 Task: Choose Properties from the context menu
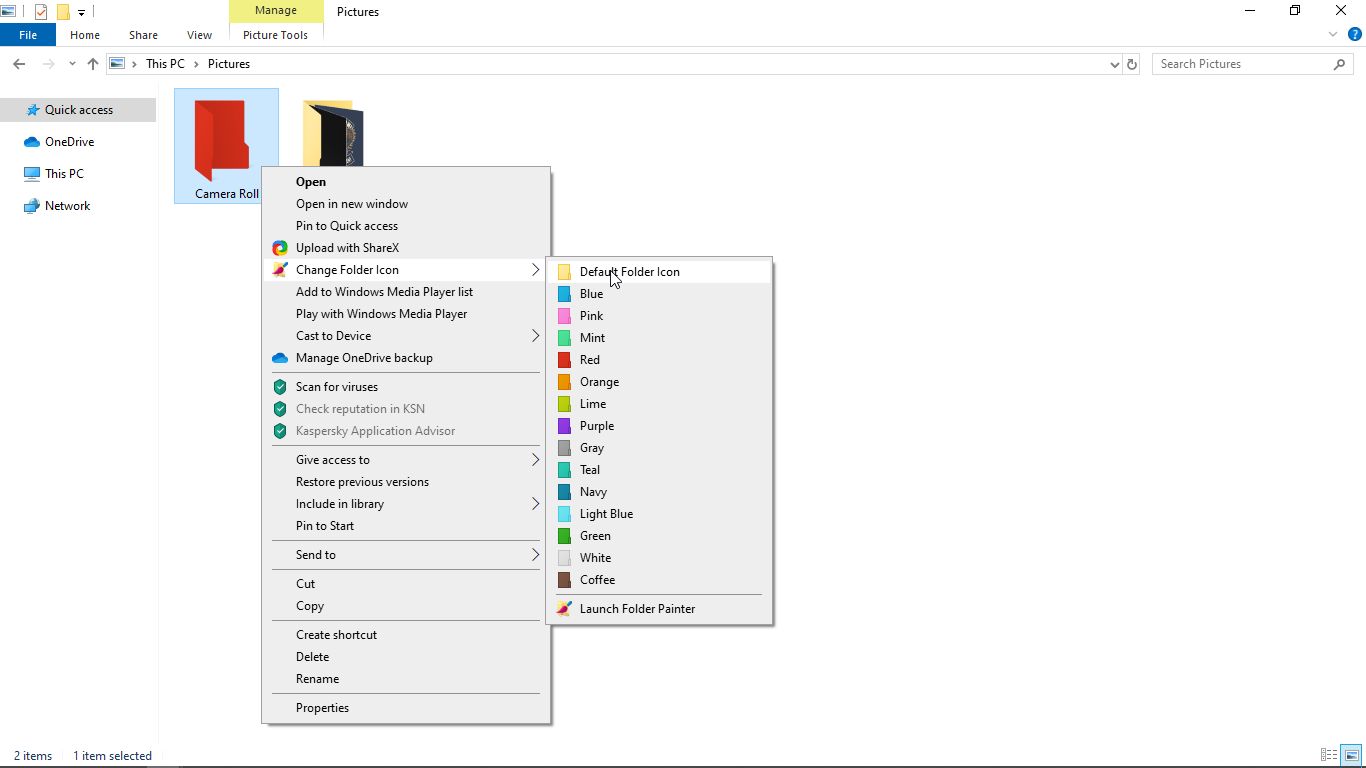pyautogui.click(x=322, y=708)
